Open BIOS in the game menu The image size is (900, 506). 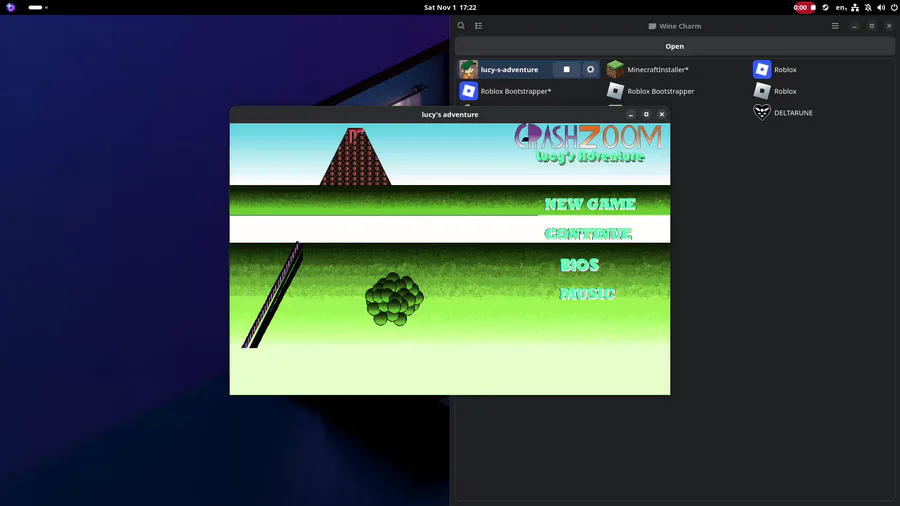tap(579, 264)
